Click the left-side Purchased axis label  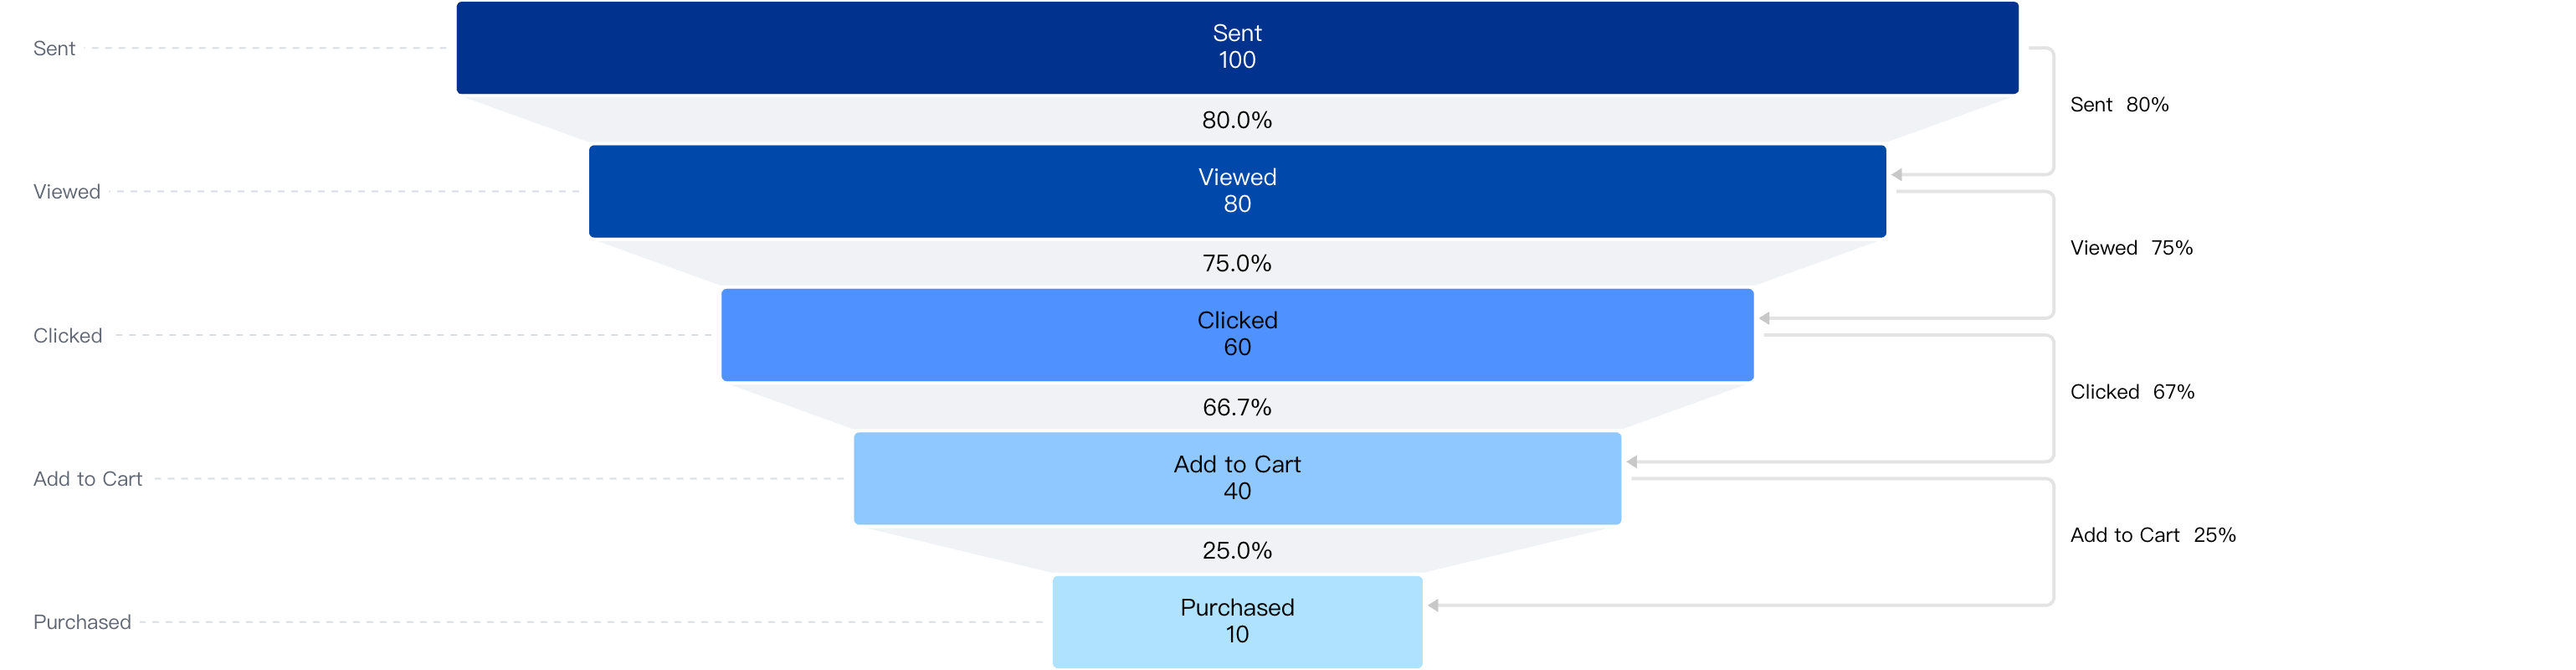tap(82, 622)
